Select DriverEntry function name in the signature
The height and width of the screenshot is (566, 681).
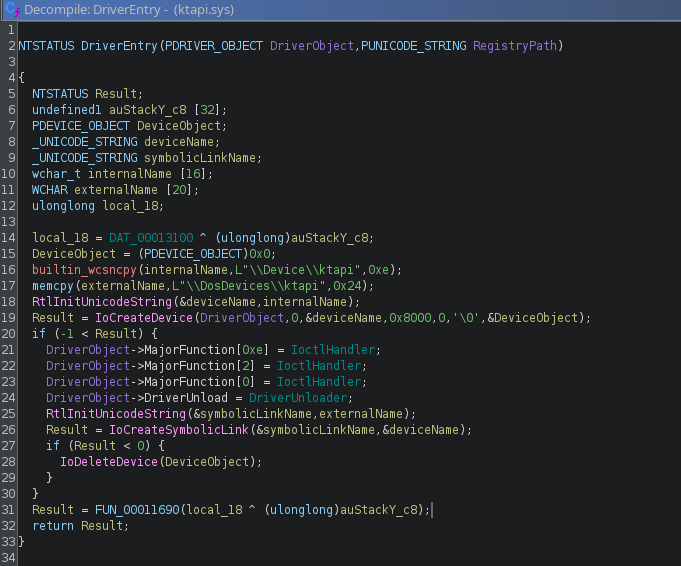coord(119,46)
